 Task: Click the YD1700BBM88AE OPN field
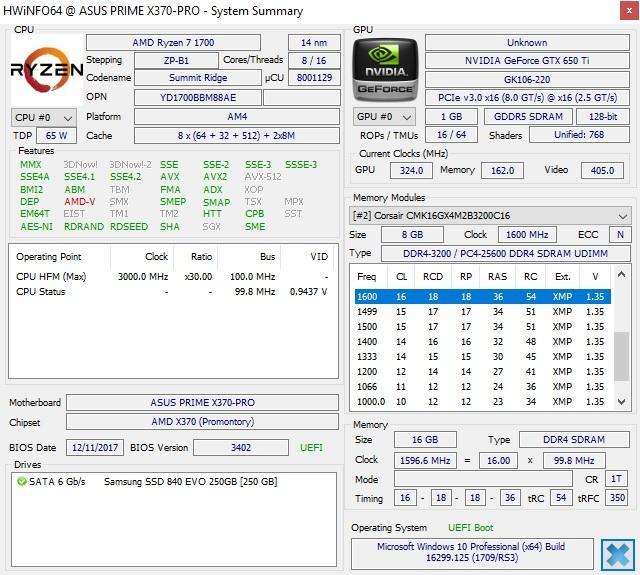pyautogui.click(x=198, y=98)
